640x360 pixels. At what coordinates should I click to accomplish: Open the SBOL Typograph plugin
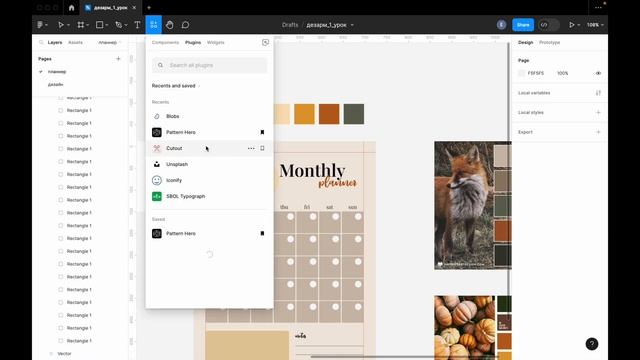[x=209, y=196]
